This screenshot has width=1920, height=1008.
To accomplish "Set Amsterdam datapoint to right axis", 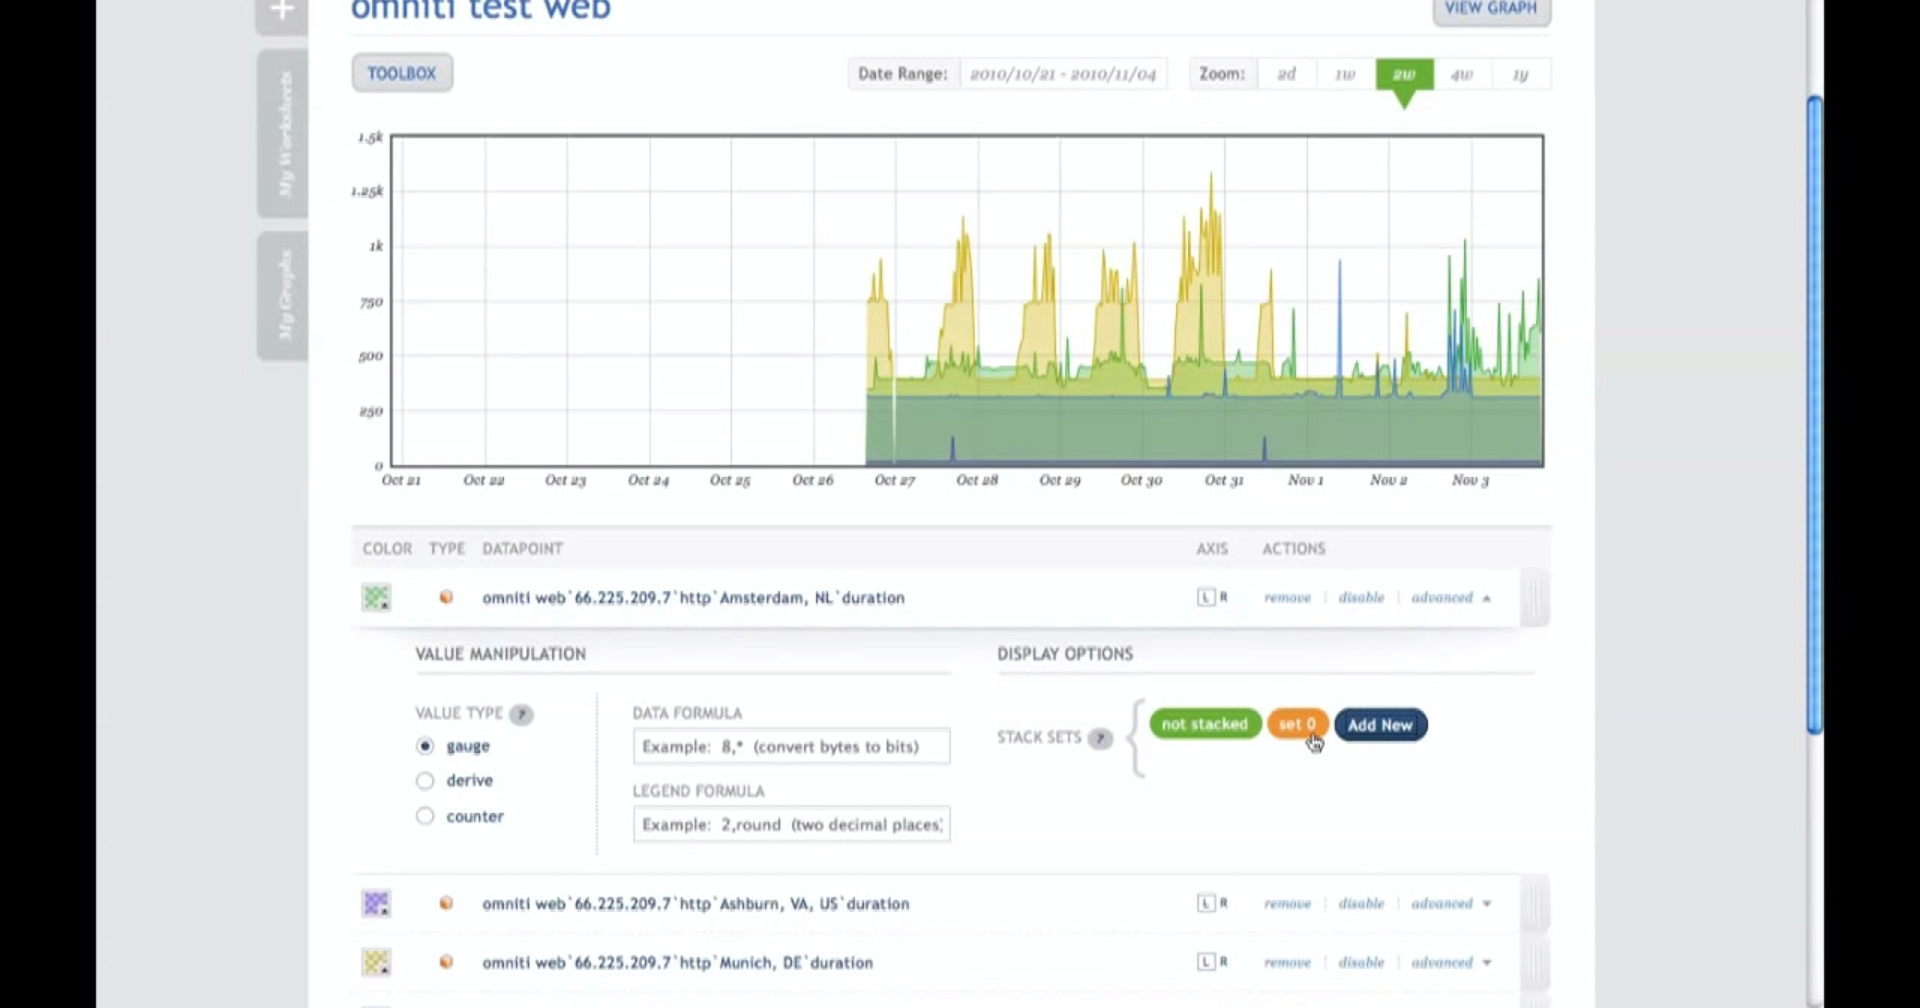I will [x=1223, y=597].
